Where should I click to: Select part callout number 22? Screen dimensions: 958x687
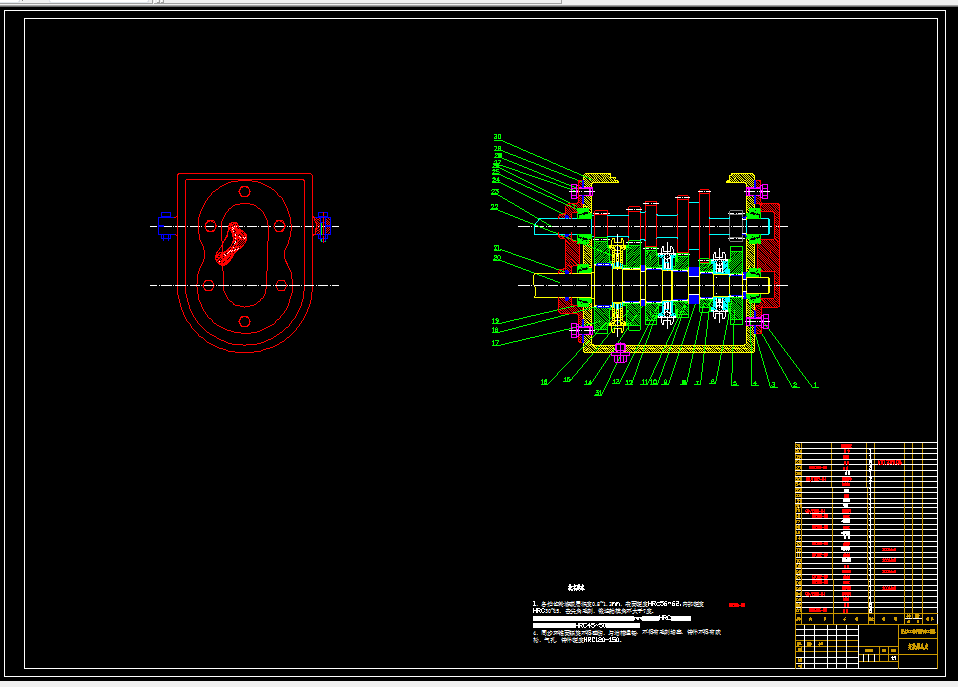click(x=494, y=207)
